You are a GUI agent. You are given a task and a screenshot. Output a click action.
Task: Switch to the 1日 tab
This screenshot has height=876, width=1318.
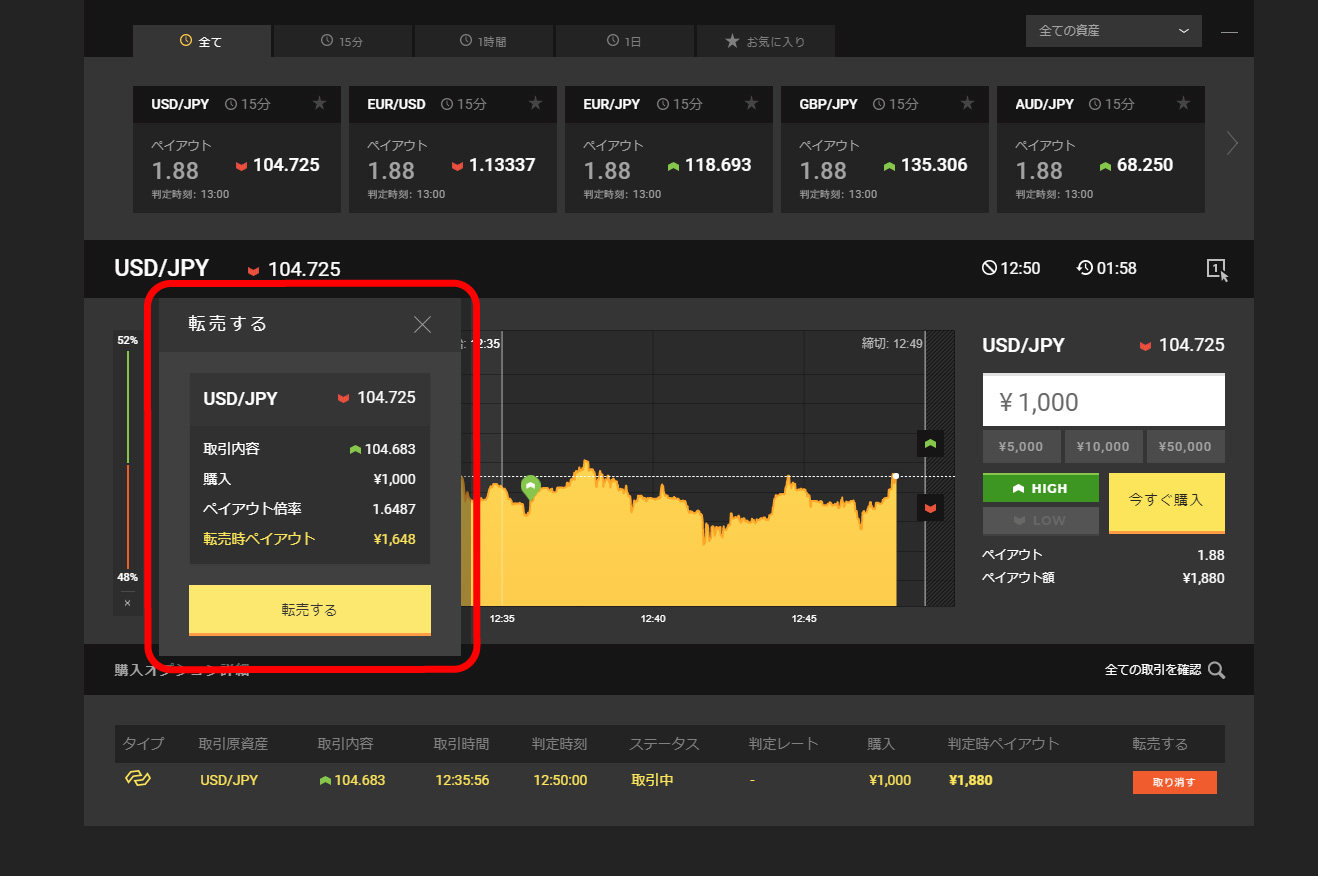(624, 41)
